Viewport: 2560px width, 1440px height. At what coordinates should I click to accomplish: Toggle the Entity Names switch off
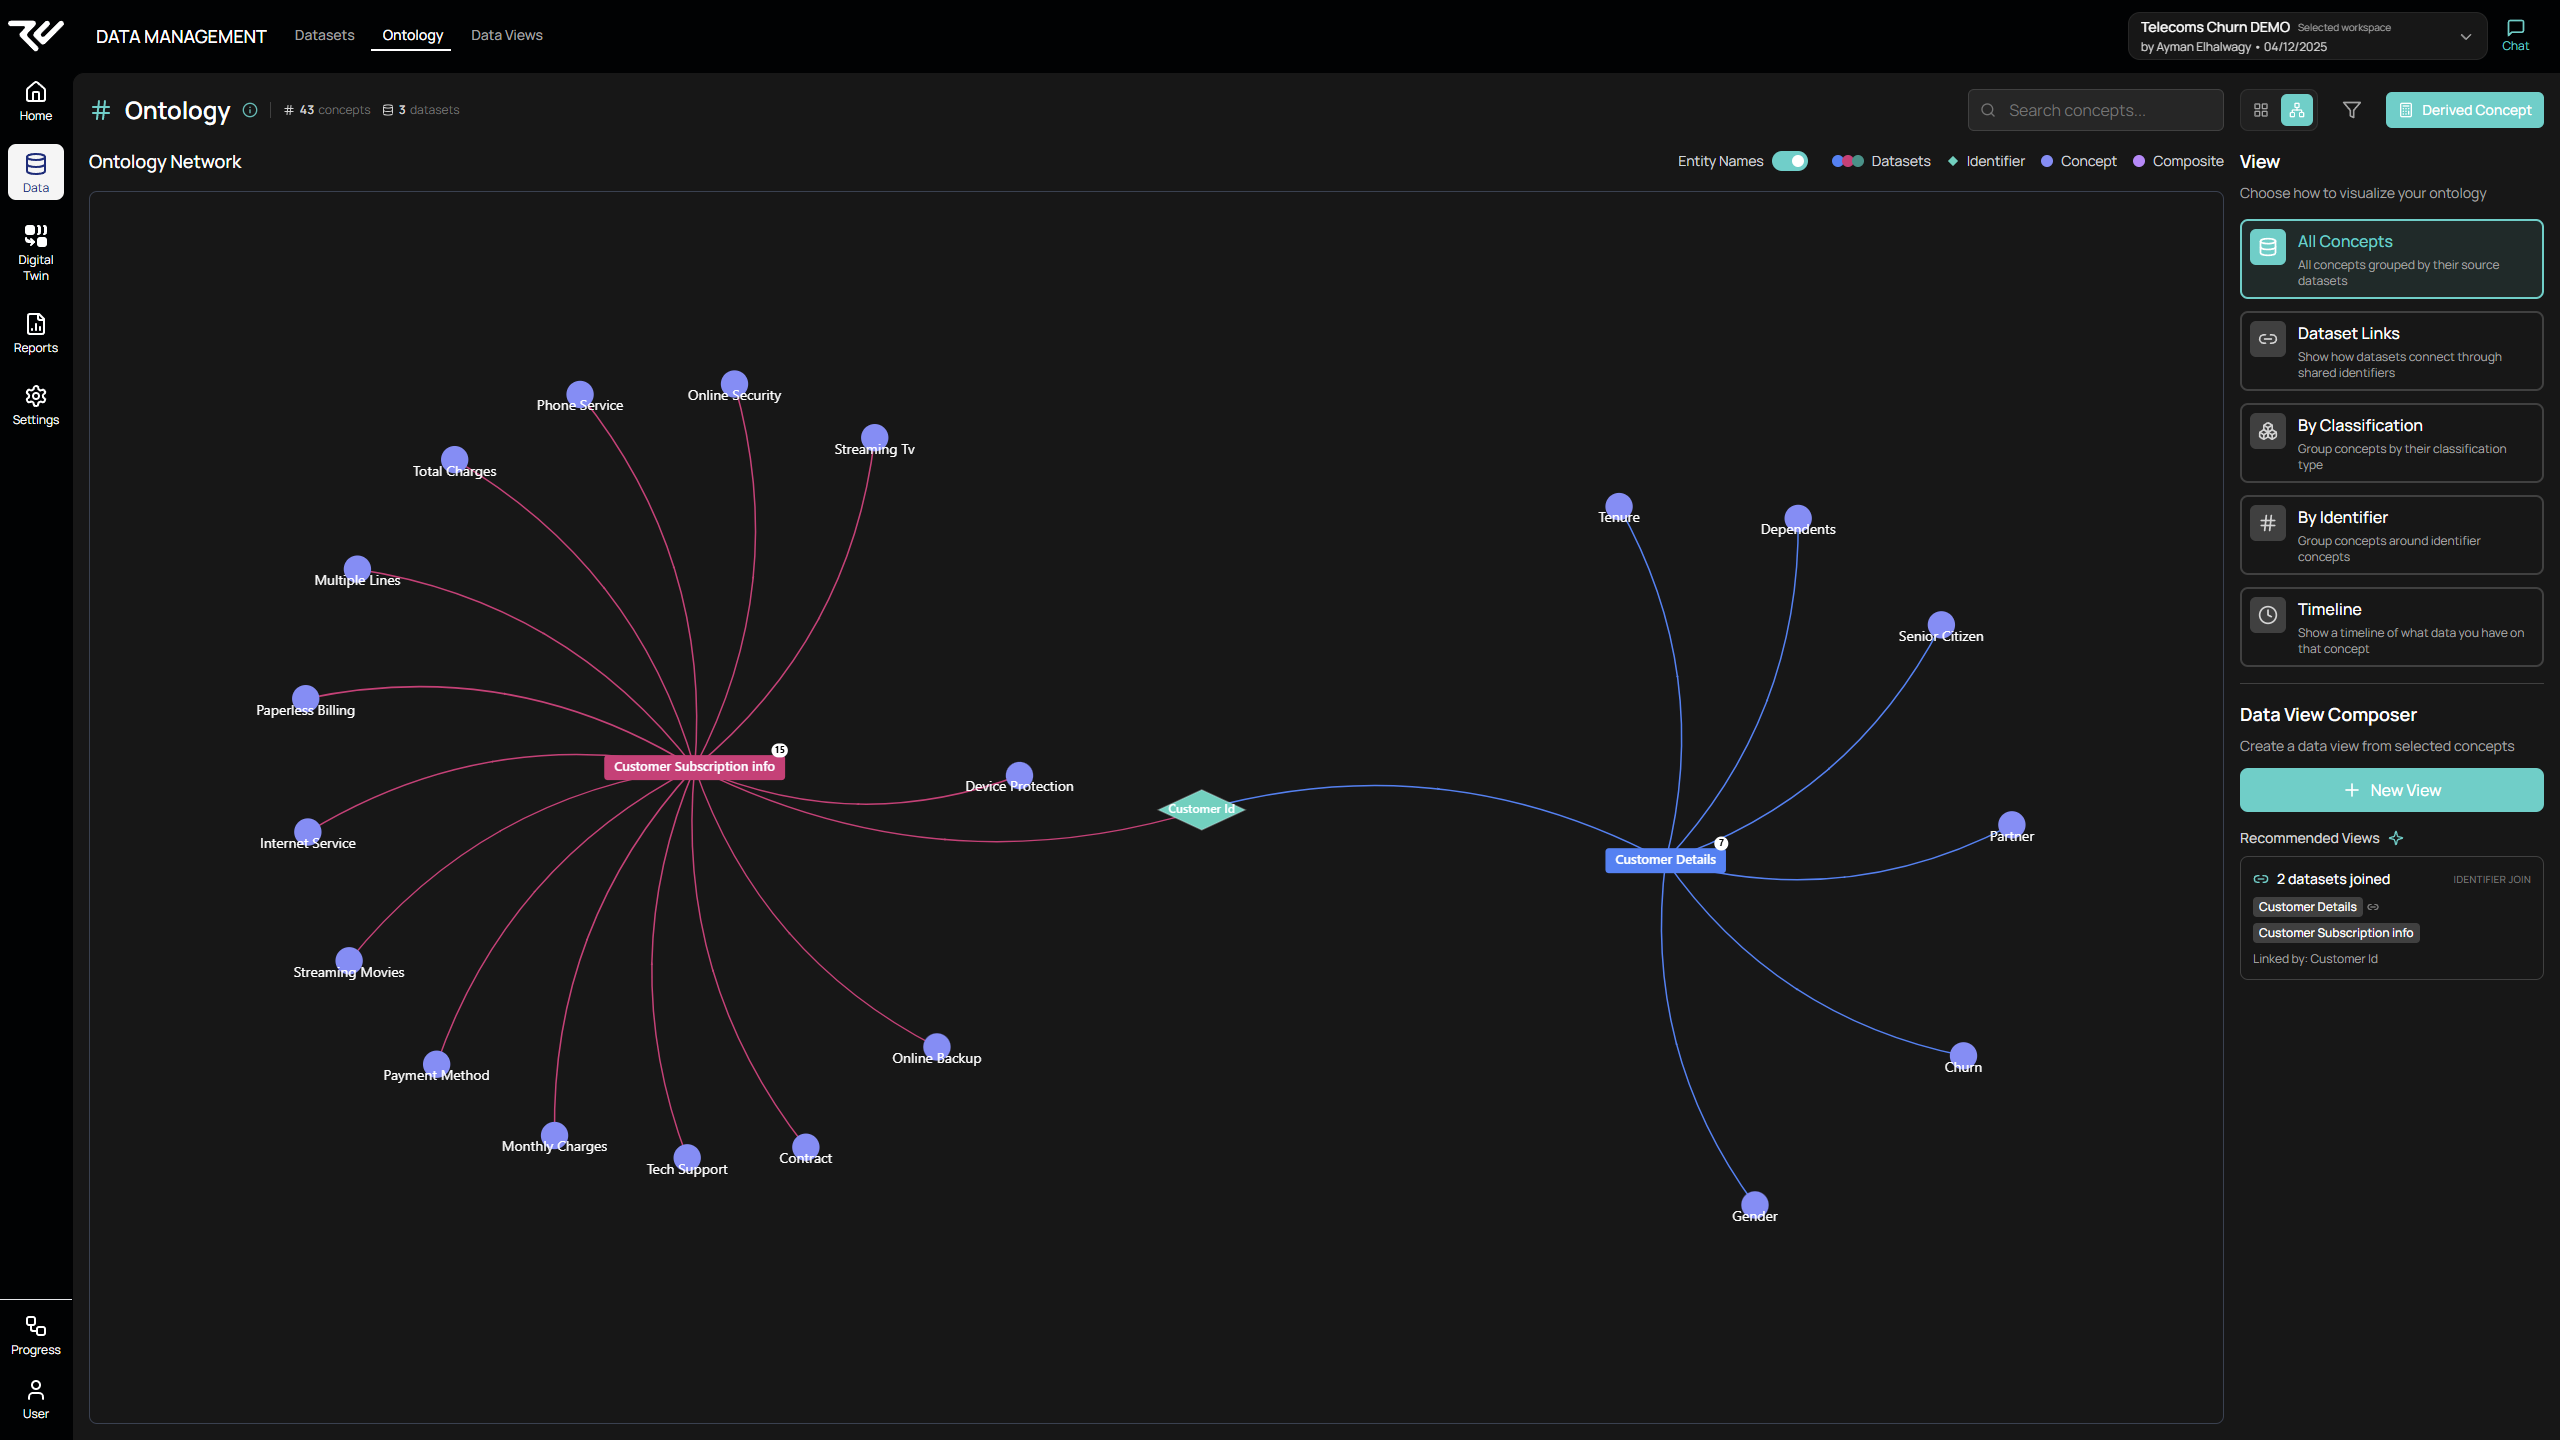point(1790,161)
